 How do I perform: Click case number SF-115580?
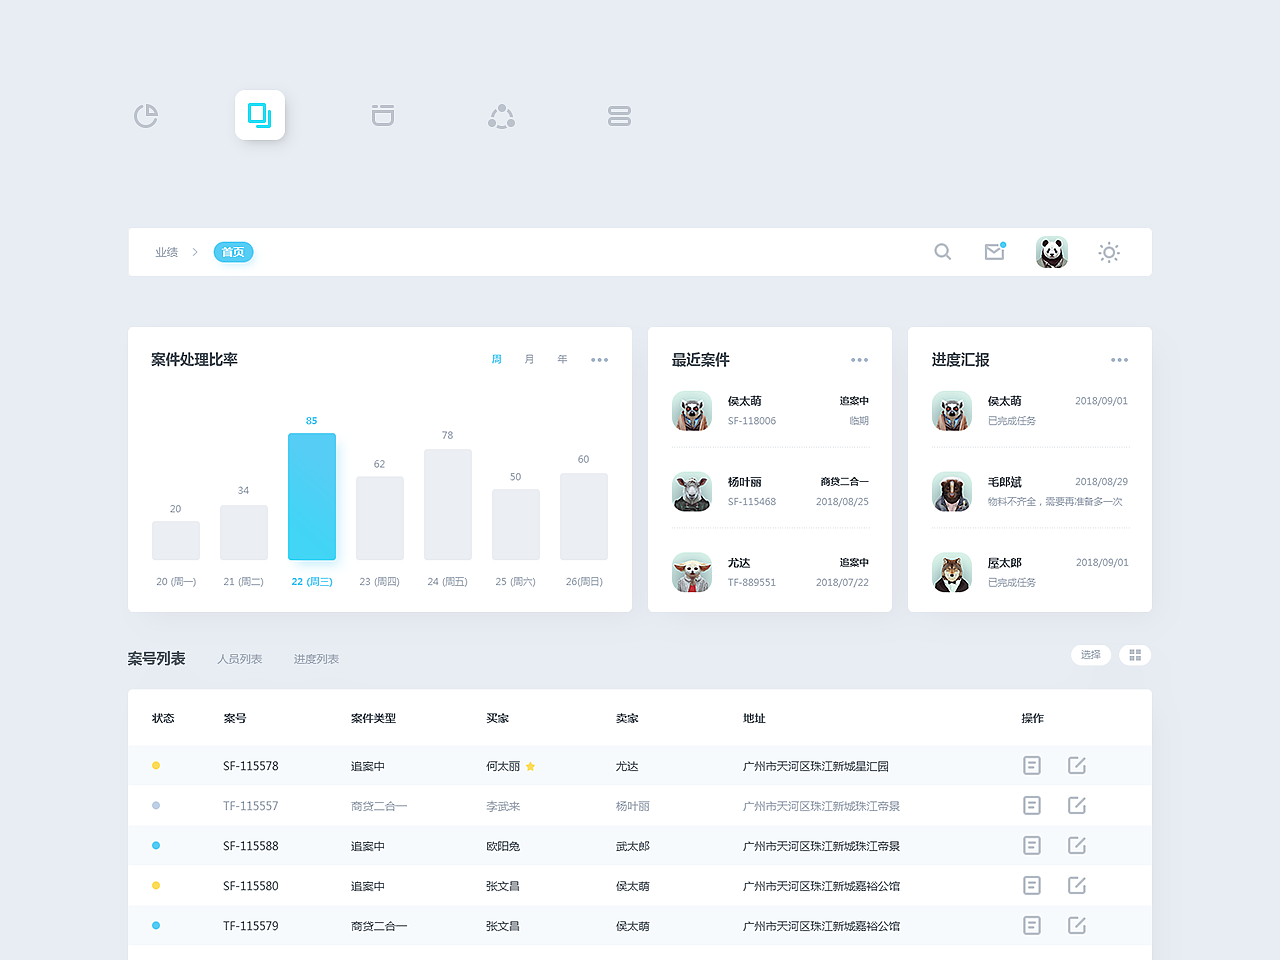click(251, 886)
